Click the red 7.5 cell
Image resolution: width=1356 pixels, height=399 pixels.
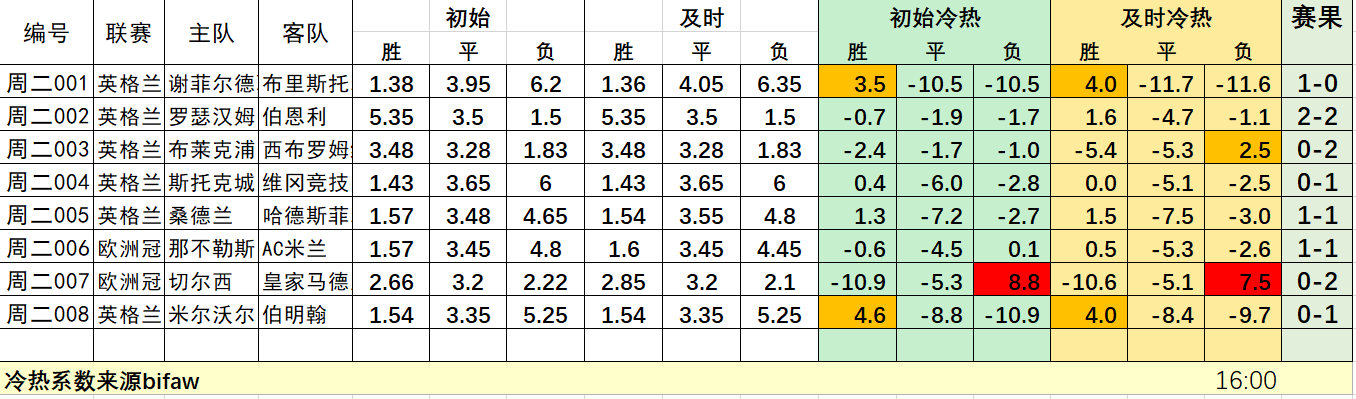pyautogui.click(x=1244, y=282)
